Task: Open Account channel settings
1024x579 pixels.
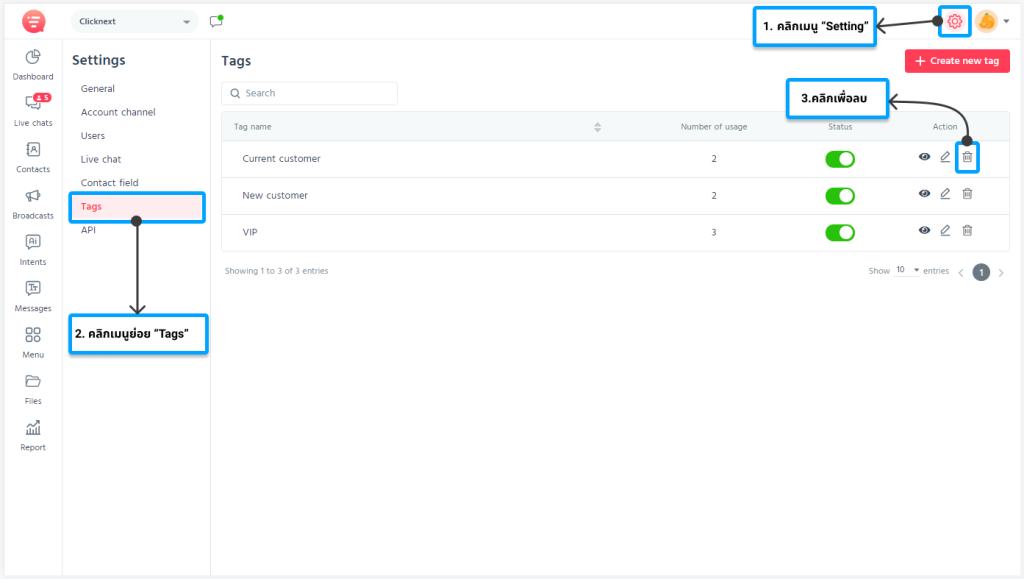Action: (x=118, y=112)
